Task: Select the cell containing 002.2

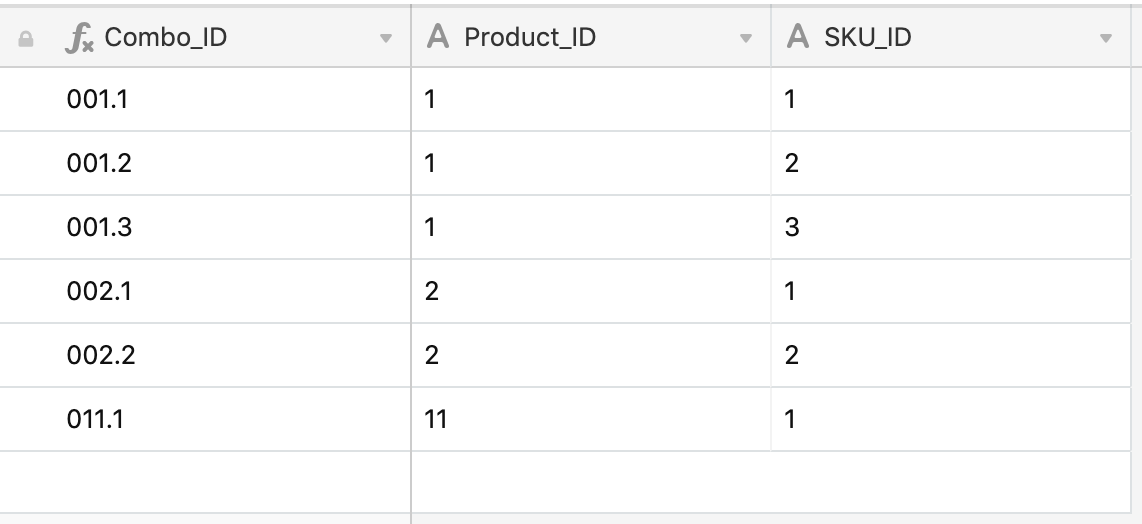Action: coord(205,356)
